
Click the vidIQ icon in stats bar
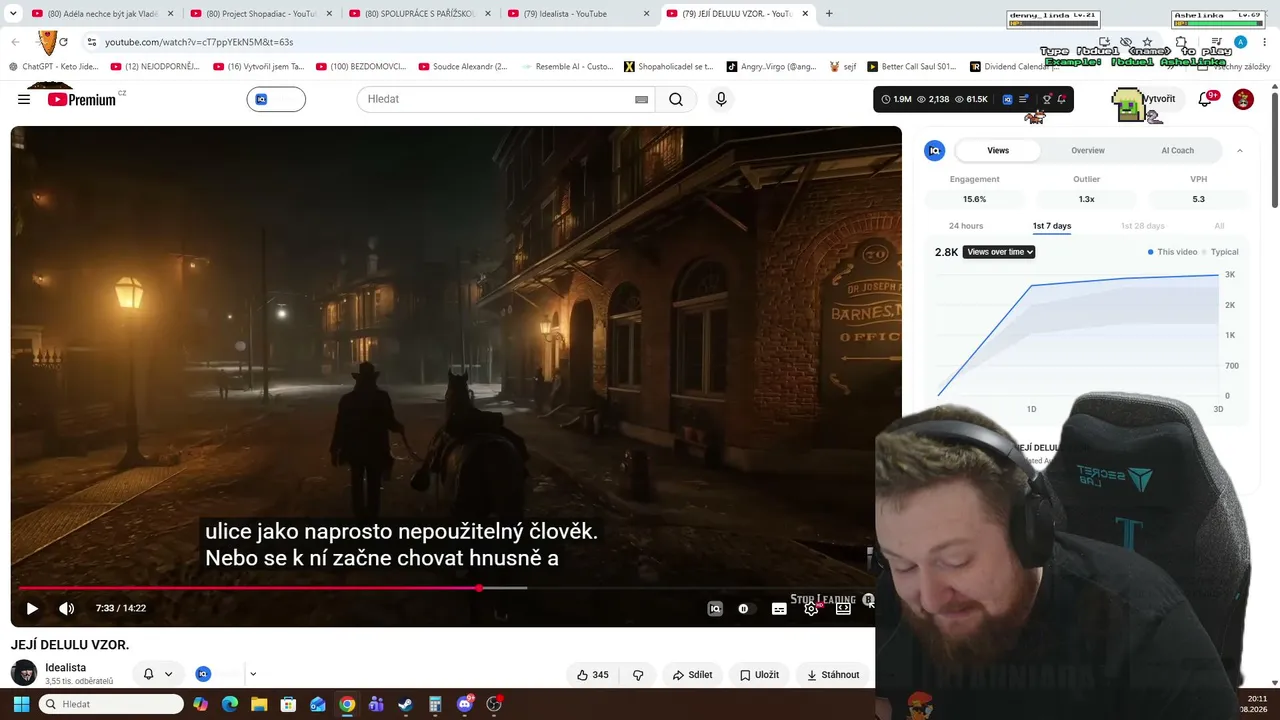click(1007, 99)
